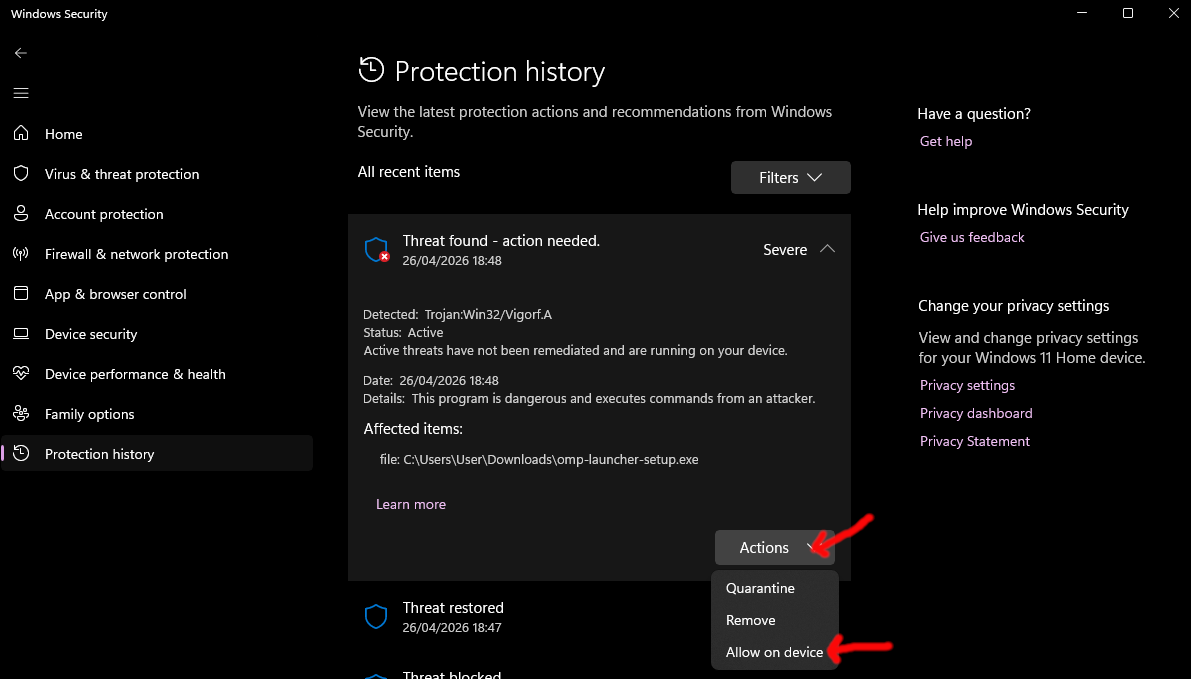
Task: Click the Threat found - action needed title
Action: pyautogui.click(x=501, y=241)
